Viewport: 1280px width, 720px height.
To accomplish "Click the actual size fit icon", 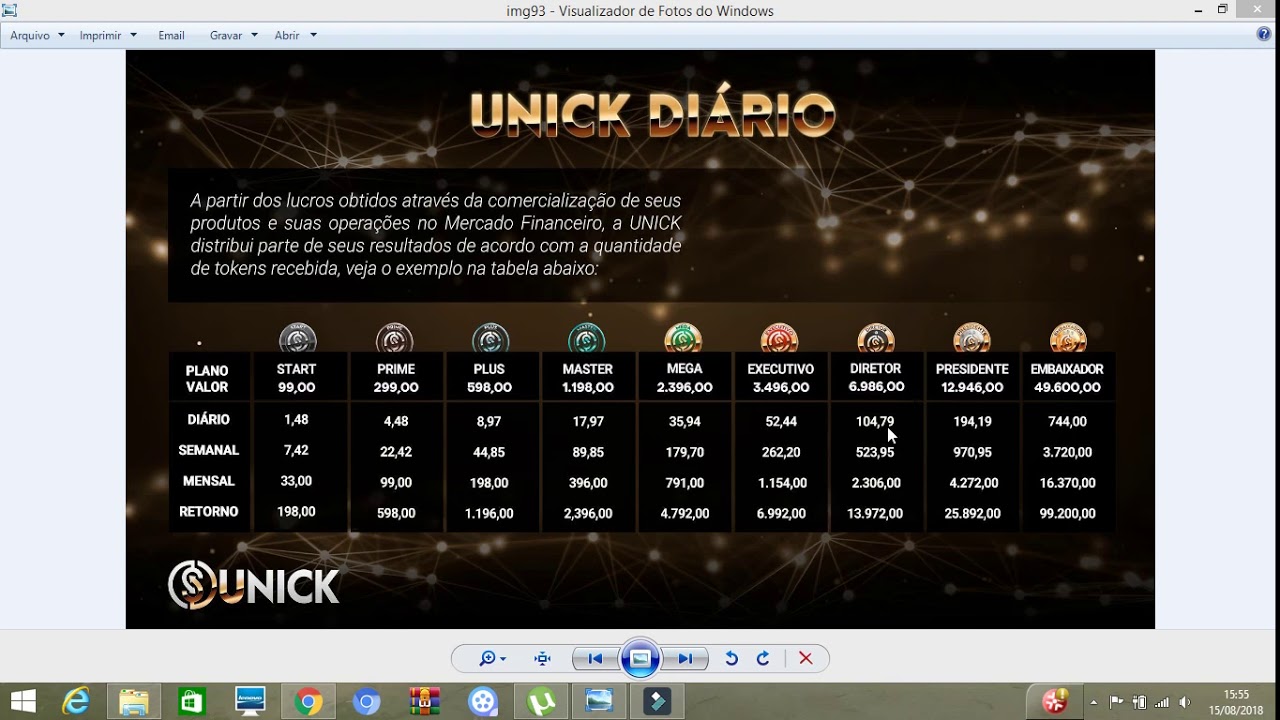I will click(x=543, y=658).
